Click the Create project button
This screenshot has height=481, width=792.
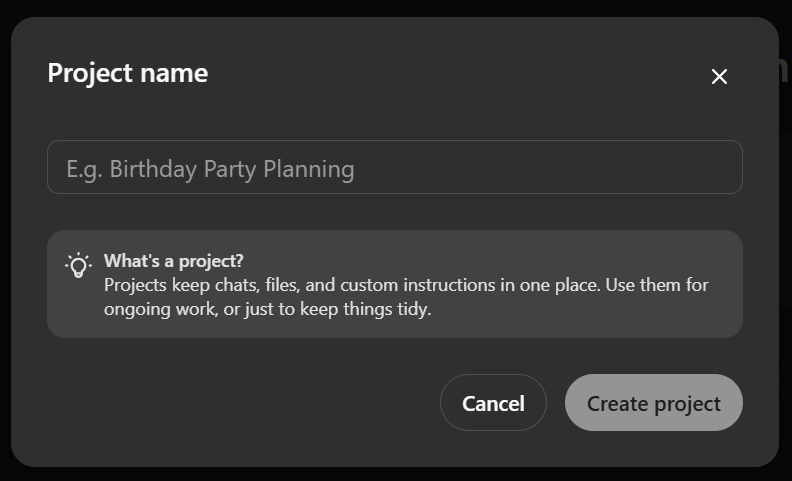pyautogui.click(x=653, y=403)
